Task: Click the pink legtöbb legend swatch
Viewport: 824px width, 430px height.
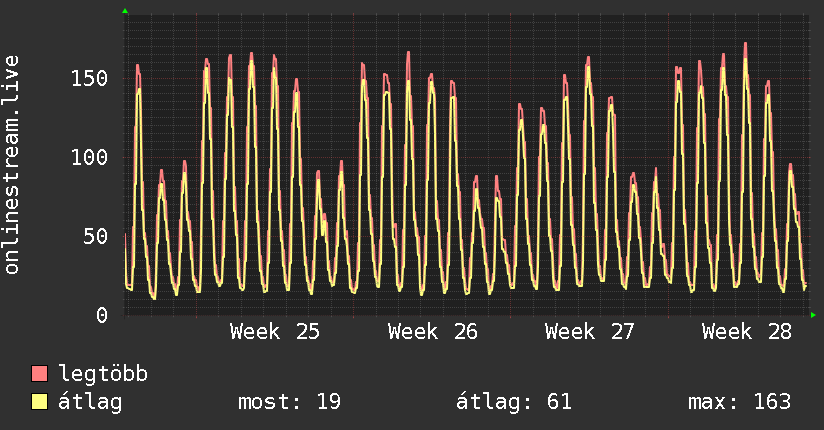Action: (39, 374)
